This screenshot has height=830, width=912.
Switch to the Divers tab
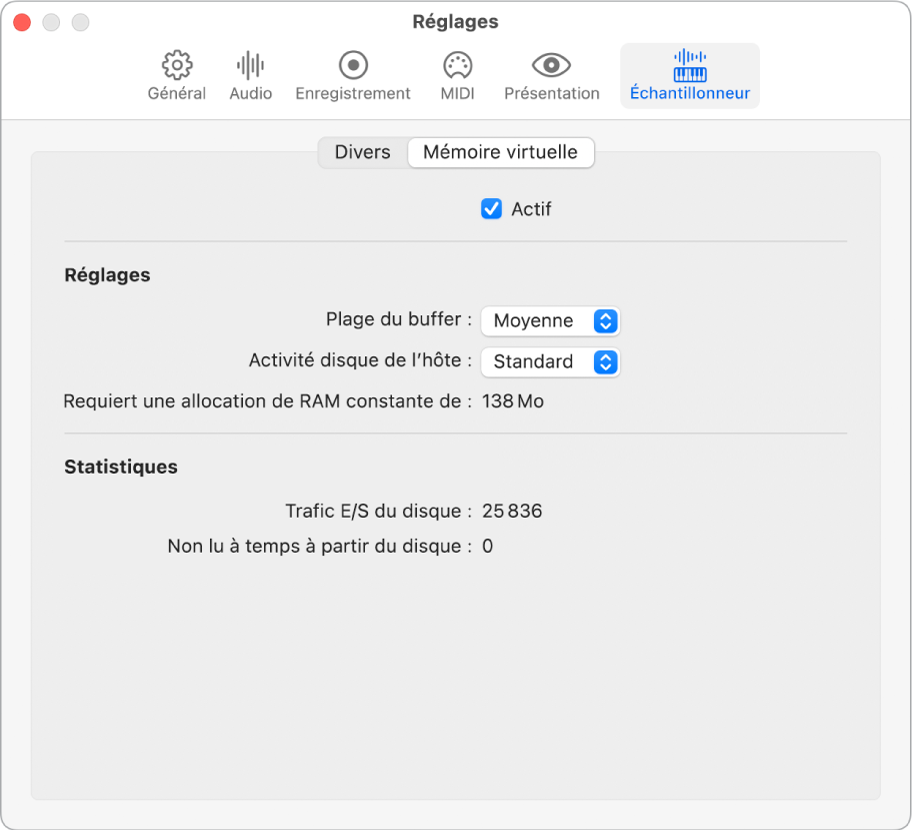363,152
